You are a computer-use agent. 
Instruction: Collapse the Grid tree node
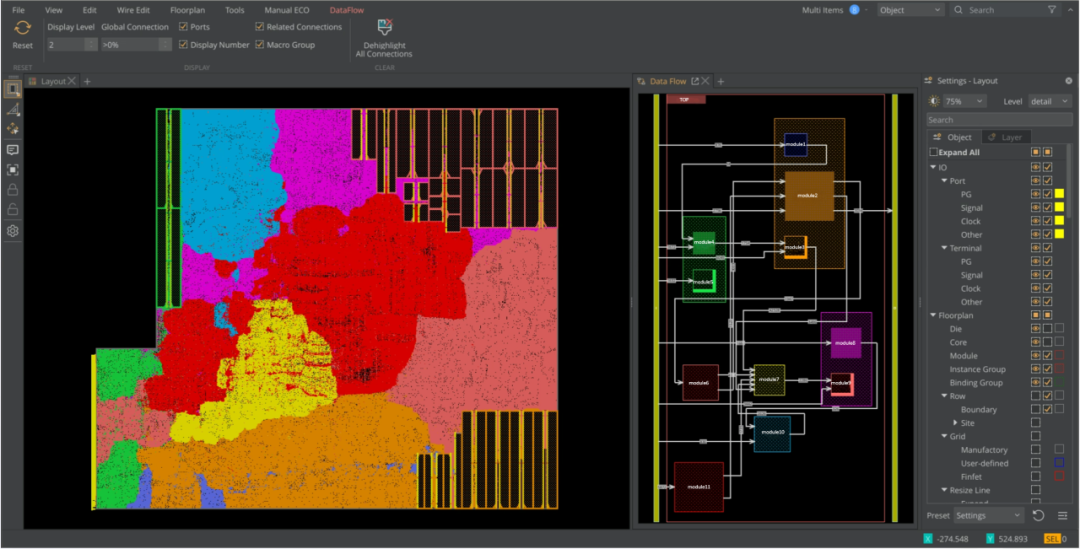coord(945,436)
